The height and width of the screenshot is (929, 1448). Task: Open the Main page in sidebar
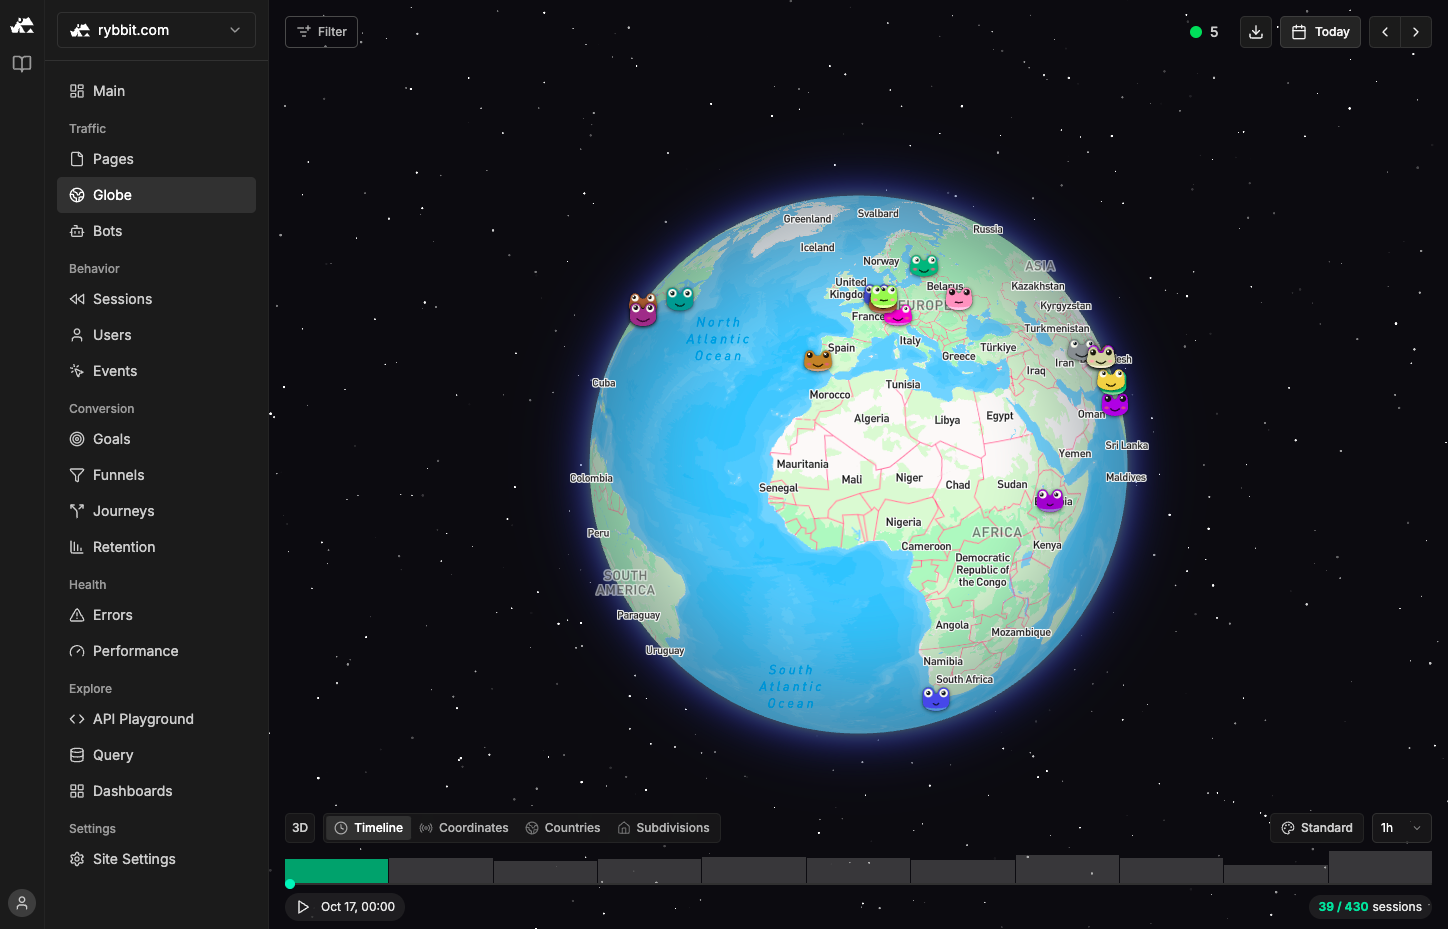pyautogui.click(x=156, y=91)
